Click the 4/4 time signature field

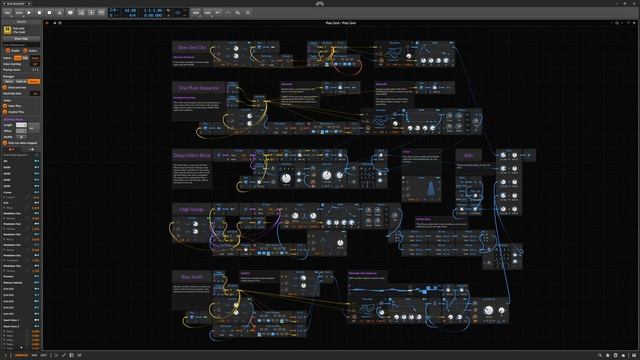coord(132,15)
